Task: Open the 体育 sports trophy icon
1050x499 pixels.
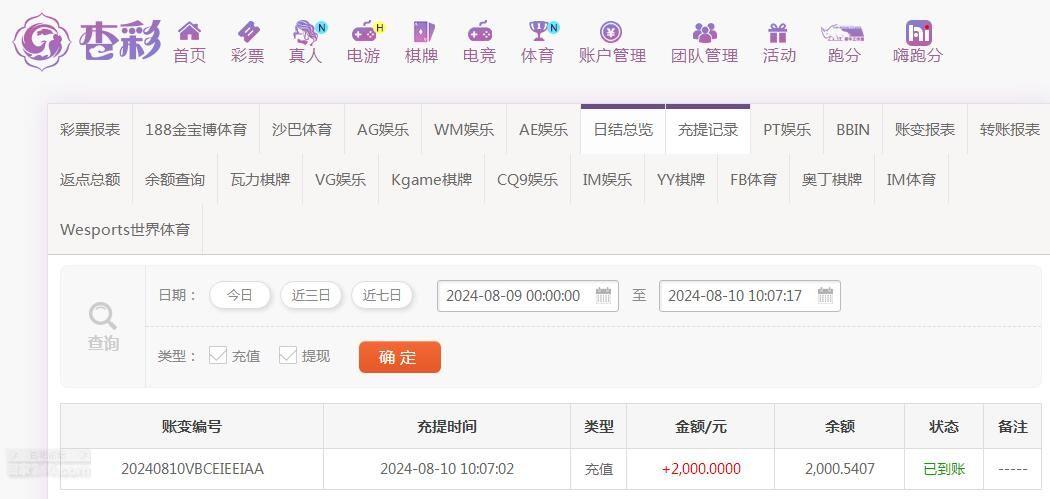Action: click(x=540, y=31)
